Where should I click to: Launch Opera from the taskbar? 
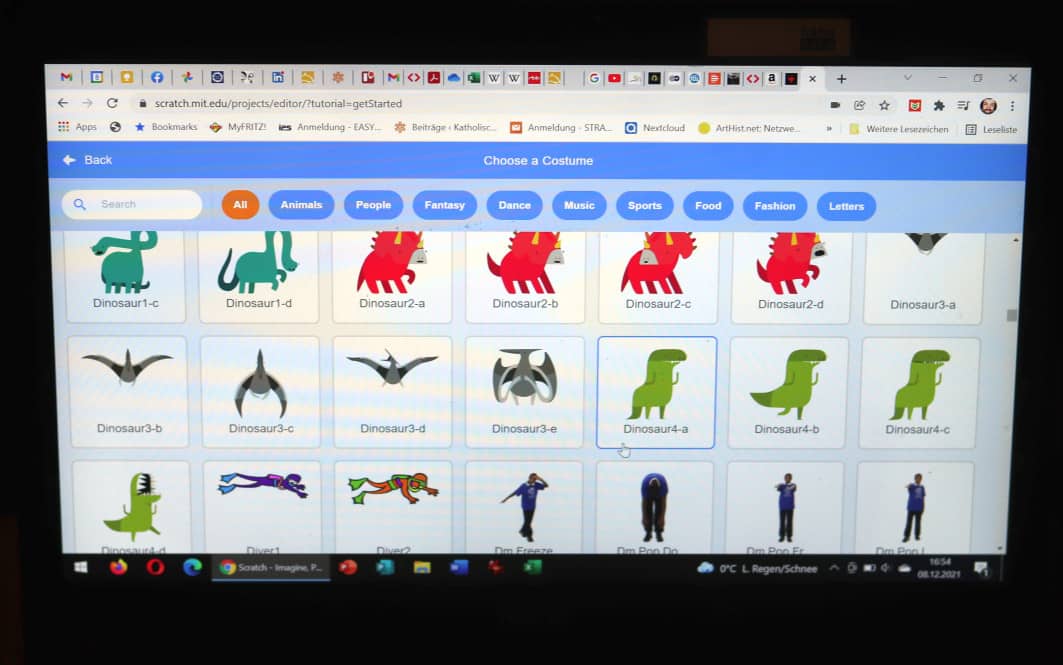pyautogui.click(x=155, y=567)
